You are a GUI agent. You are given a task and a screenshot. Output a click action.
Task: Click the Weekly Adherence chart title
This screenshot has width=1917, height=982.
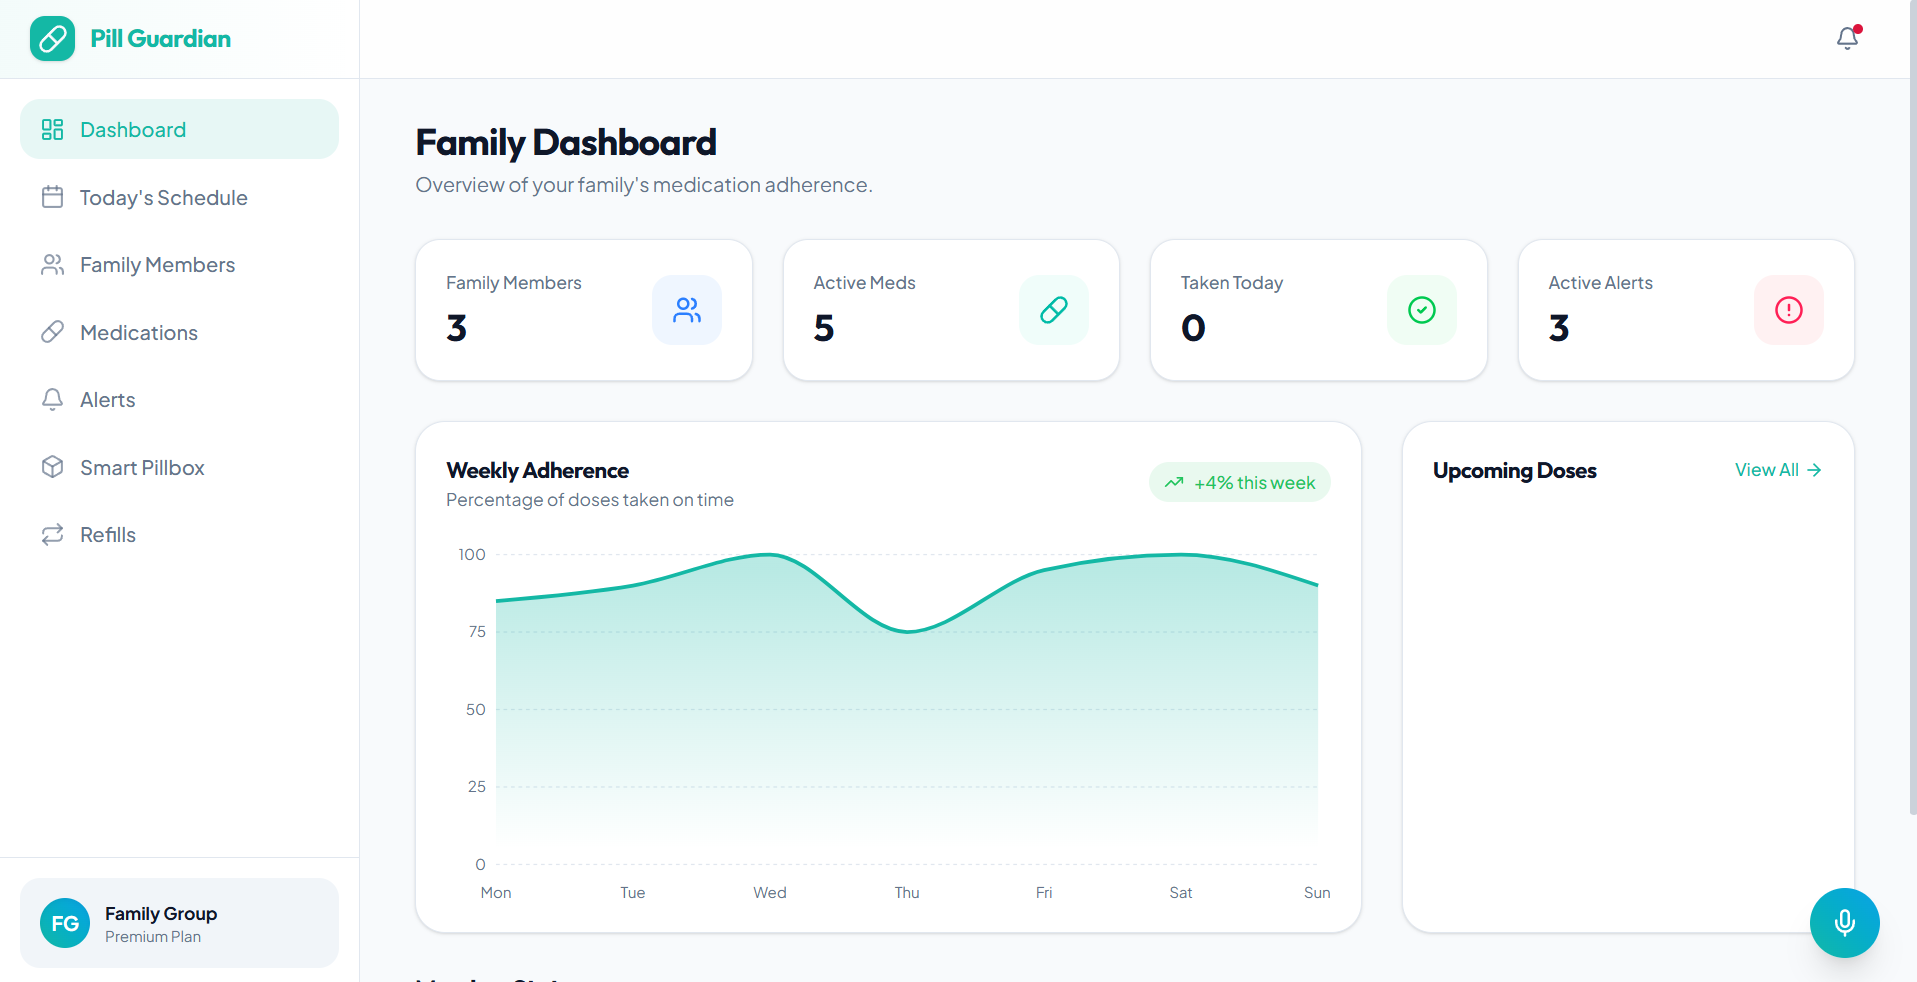tap(538, 471)
